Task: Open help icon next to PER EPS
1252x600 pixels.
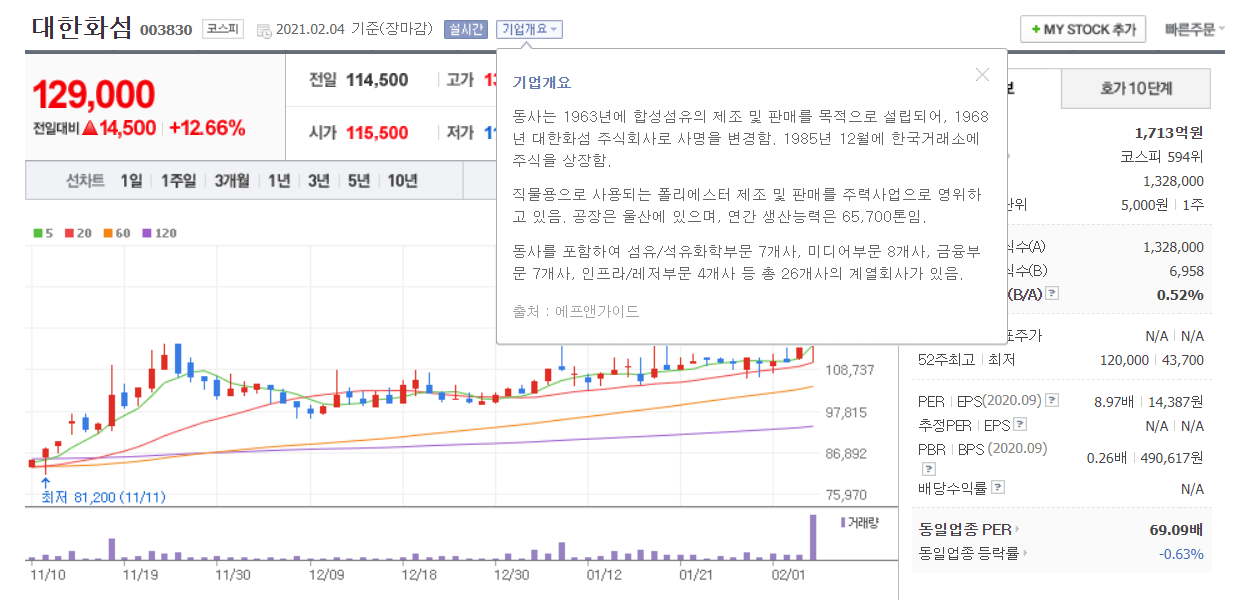Action: pyautogui.click(x=1051, y=401)
